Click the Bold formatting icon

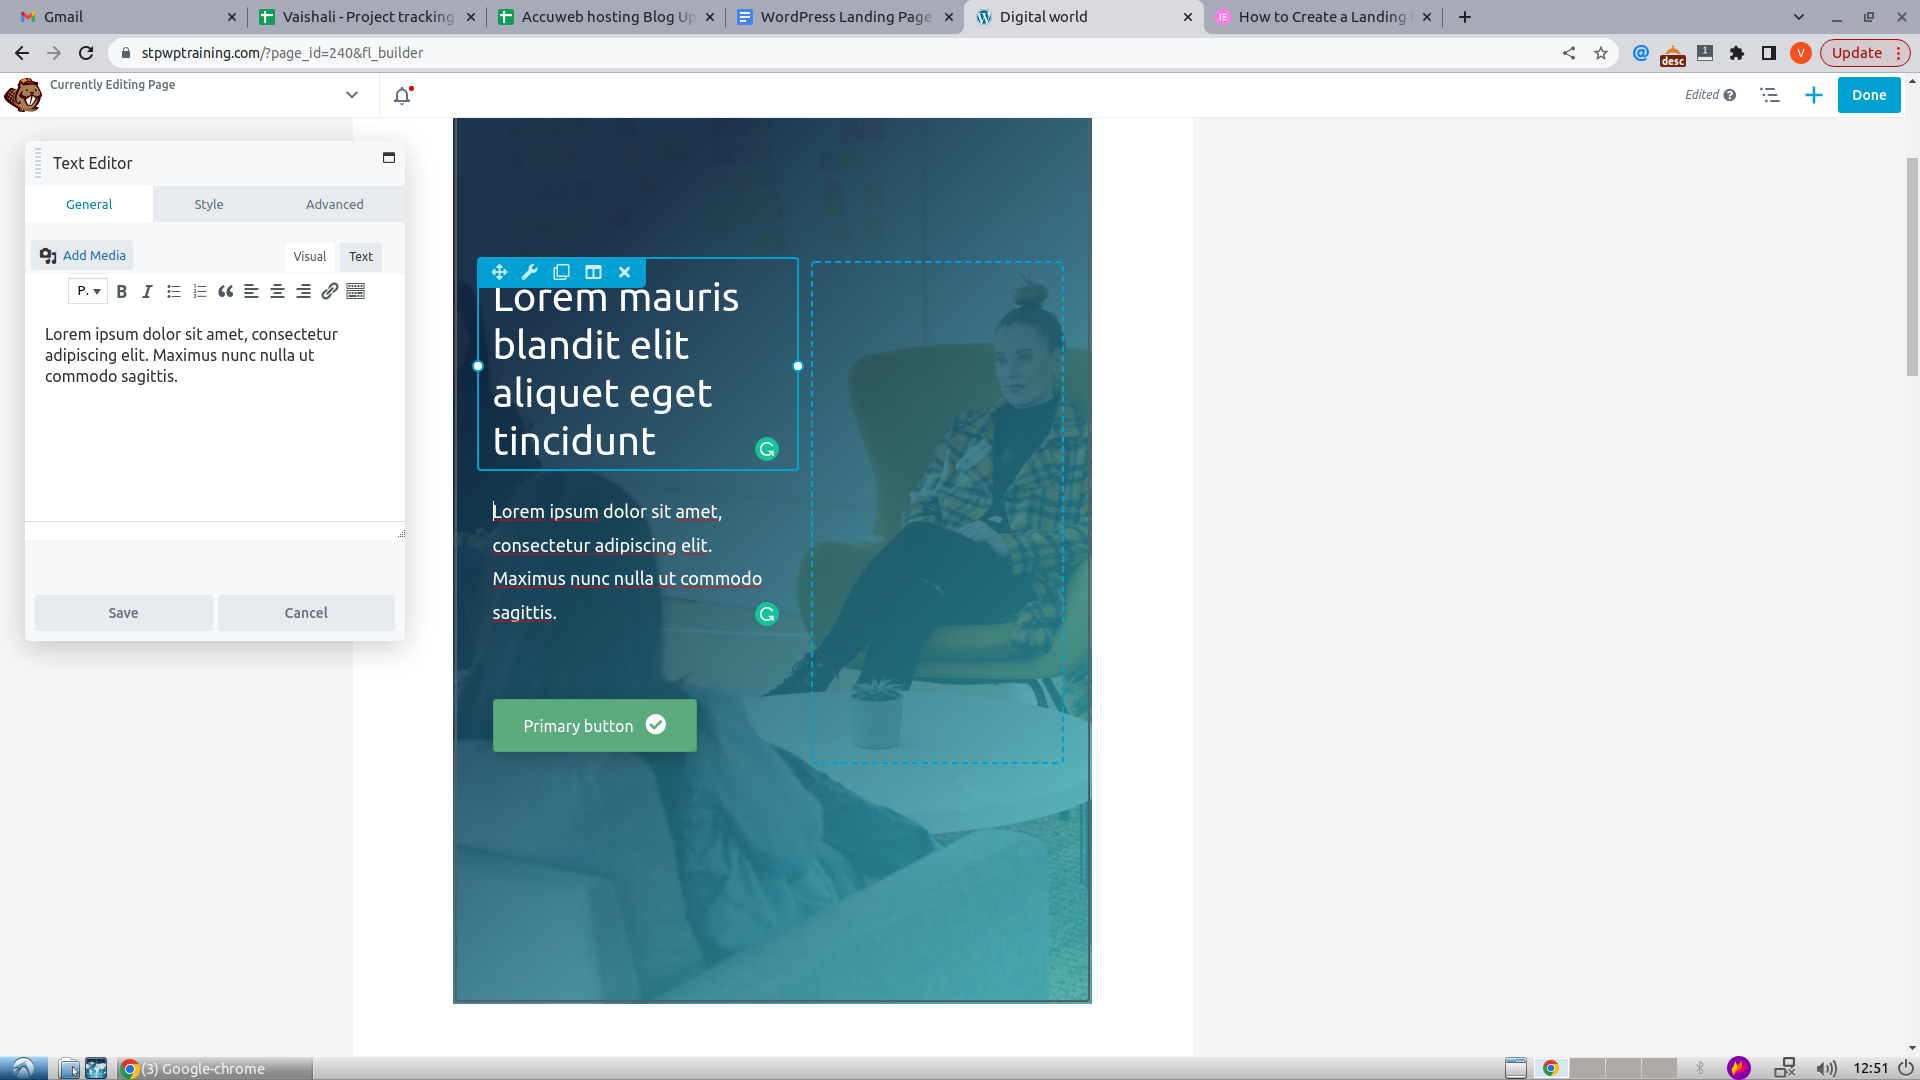pos(123,290)
